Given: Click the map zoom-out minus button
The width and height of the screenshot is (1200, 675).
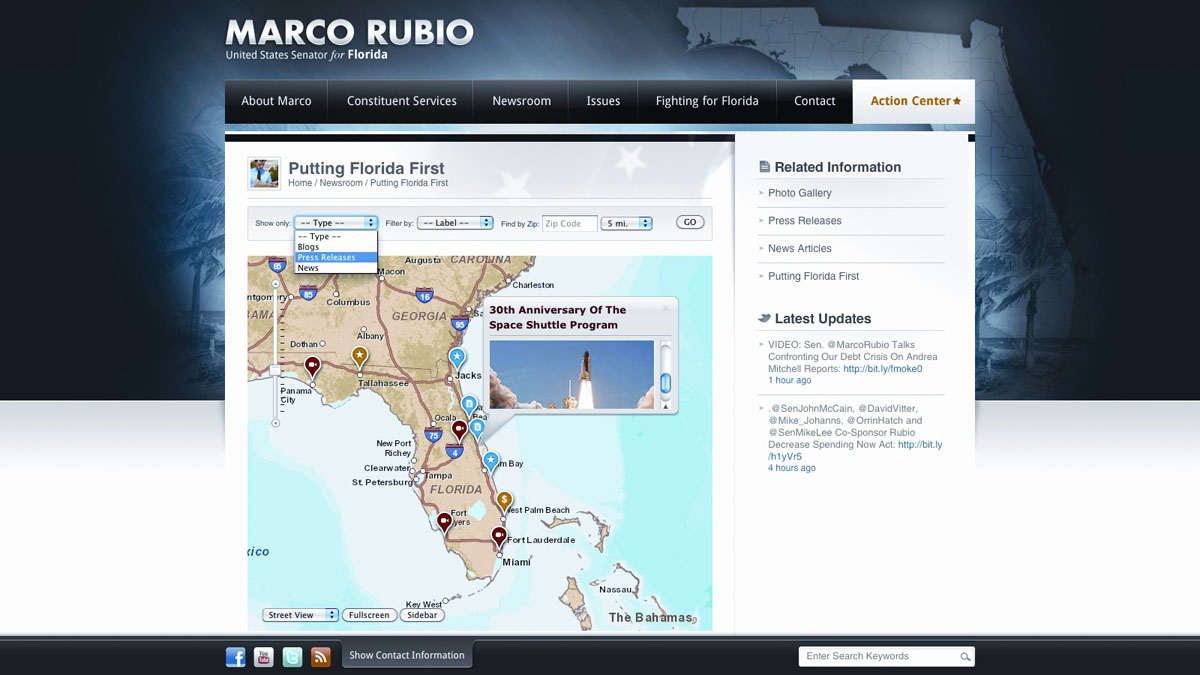Looking at the screenshot, I should point(276,423).
